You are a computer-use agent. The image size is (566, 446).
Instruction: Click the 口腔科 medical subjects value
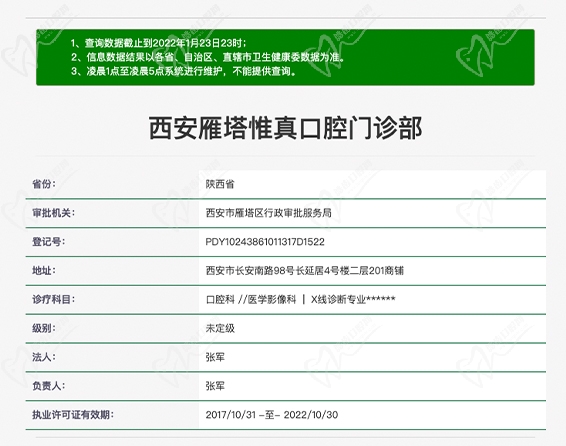(300, 299)
